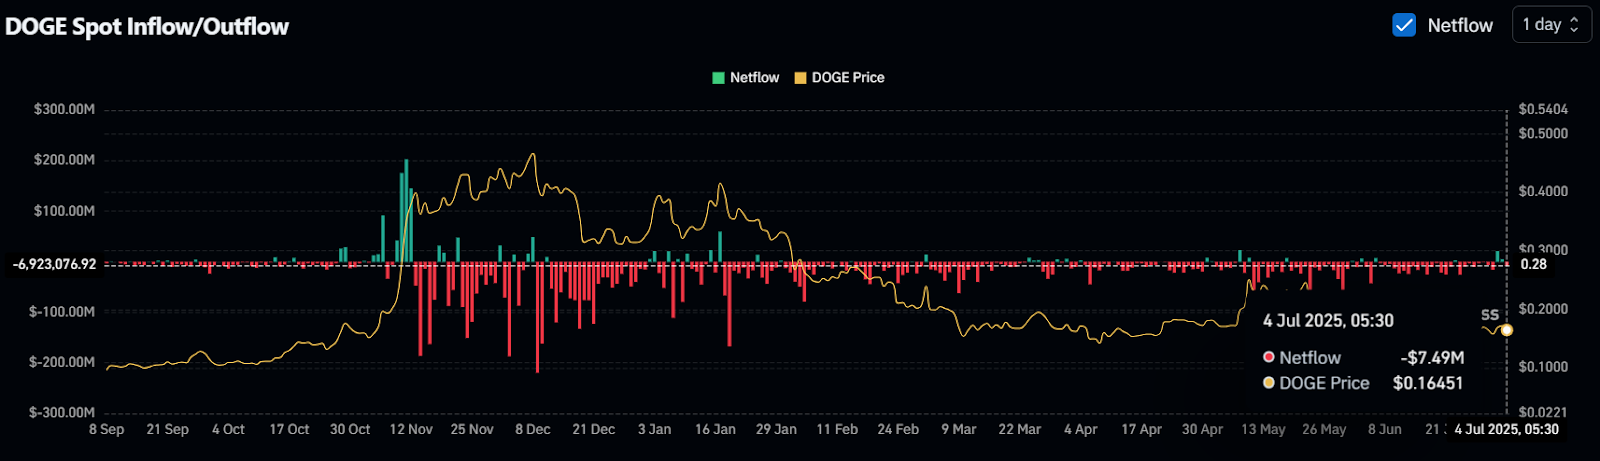Click the $0.4000 right axis label

tap(1543, 191)
